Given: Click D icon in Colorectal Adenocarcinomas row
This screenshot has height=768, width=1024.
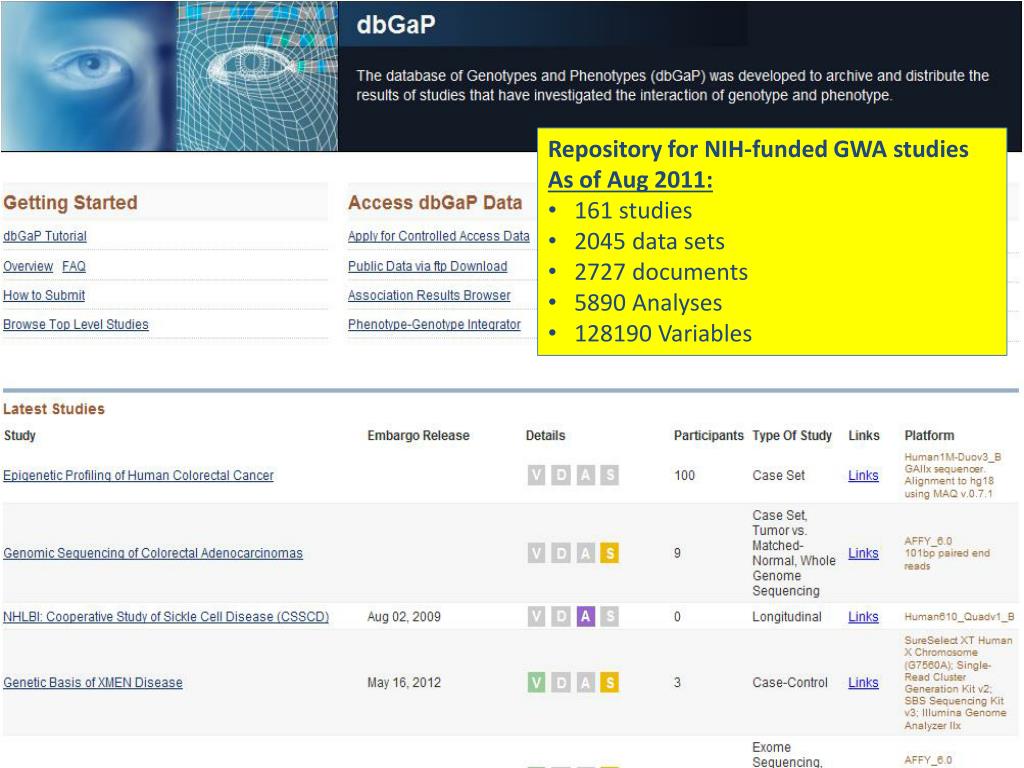Looking at the screenshot, I should click(561, 553).
